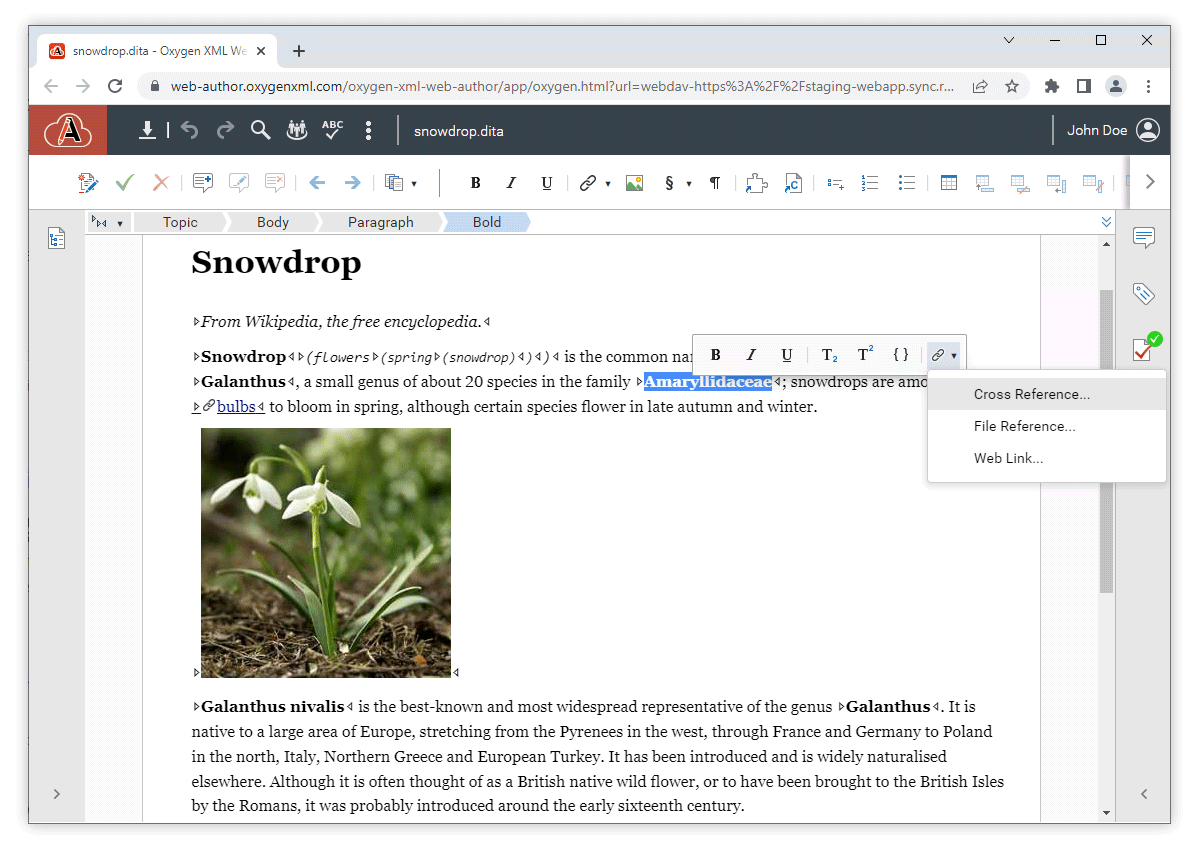Image resolution: width=1200 pixels, height=850 pixels.
Task: Toggle track changes pencil icon
Action: (x=88, y=183)
